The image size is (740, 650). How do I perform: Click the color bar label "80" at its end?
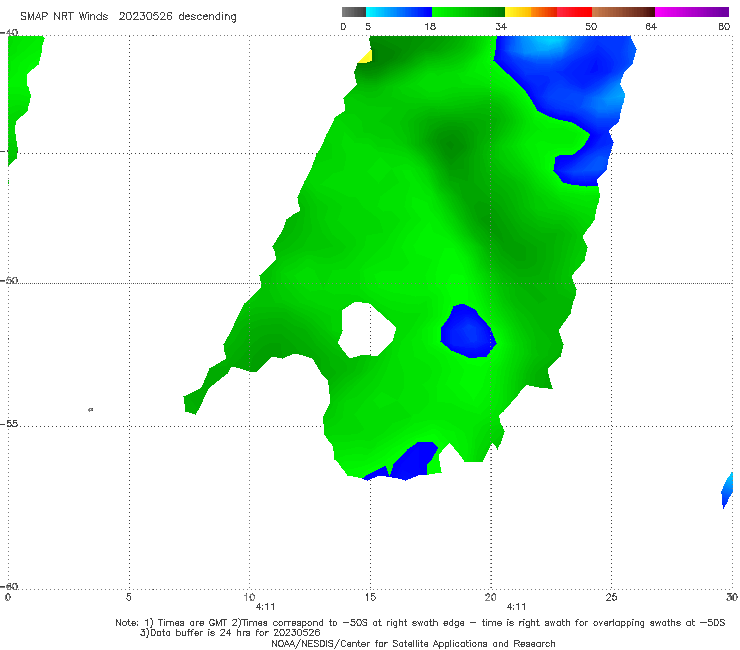[724, 27]
